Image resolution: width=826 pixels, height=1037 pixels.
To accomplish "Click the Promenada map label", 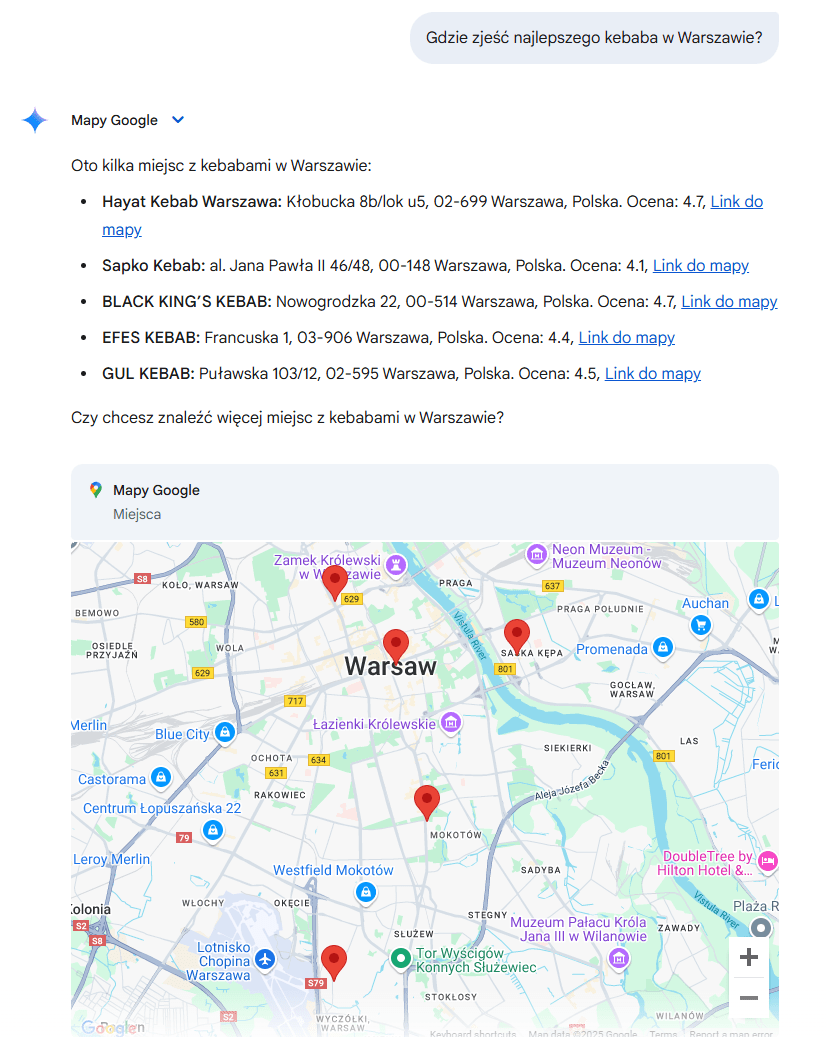I will click(612, 649).
